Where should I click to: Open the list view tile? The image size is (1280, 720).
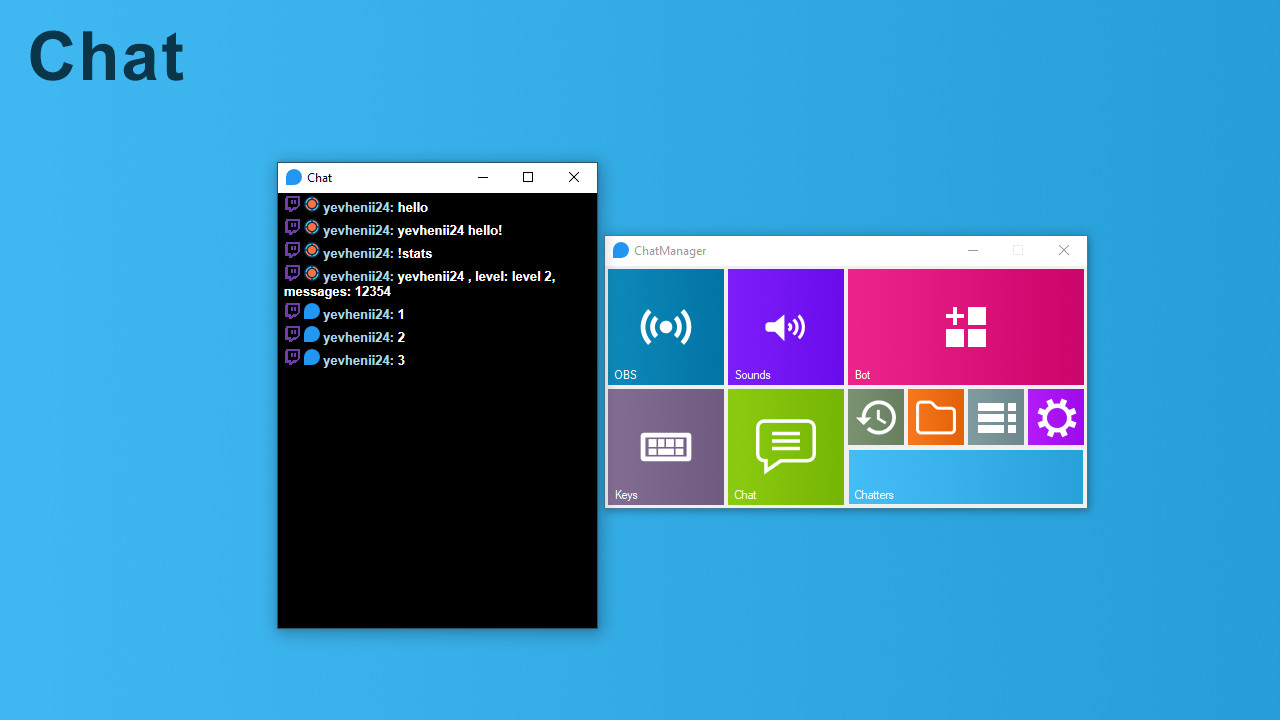(995, 417)
